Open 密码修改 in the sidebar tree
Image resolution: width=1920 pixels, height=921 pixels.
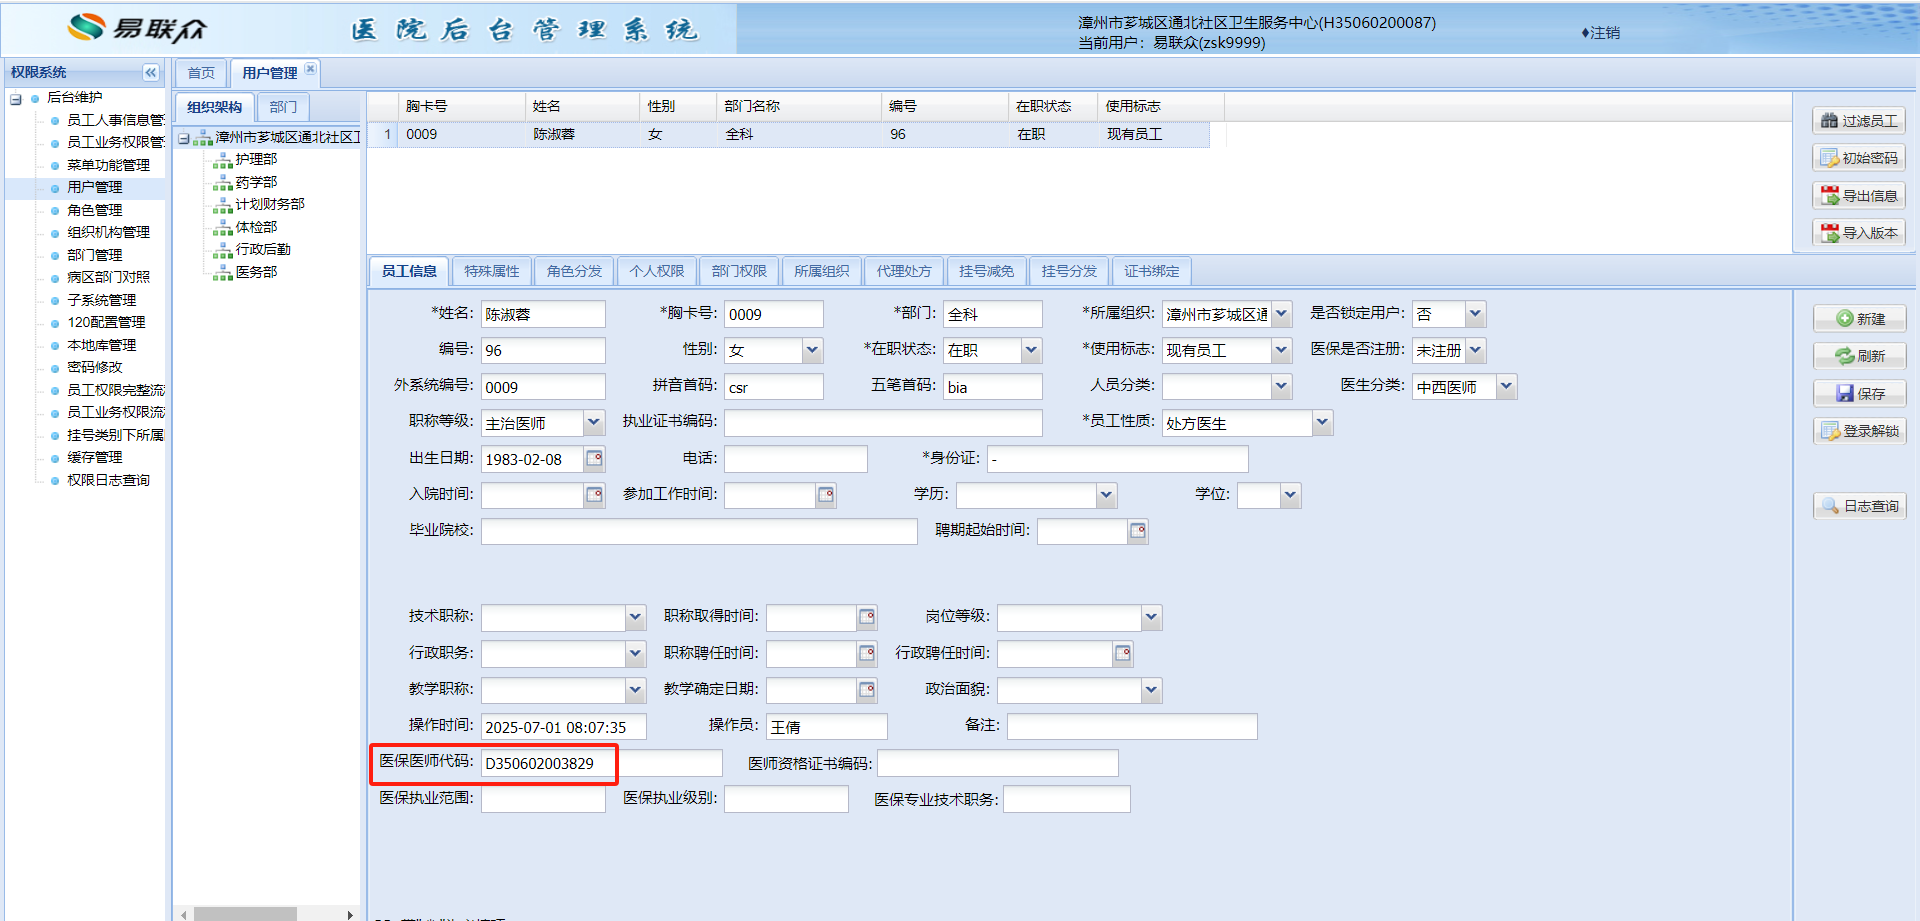pos(95,367)
